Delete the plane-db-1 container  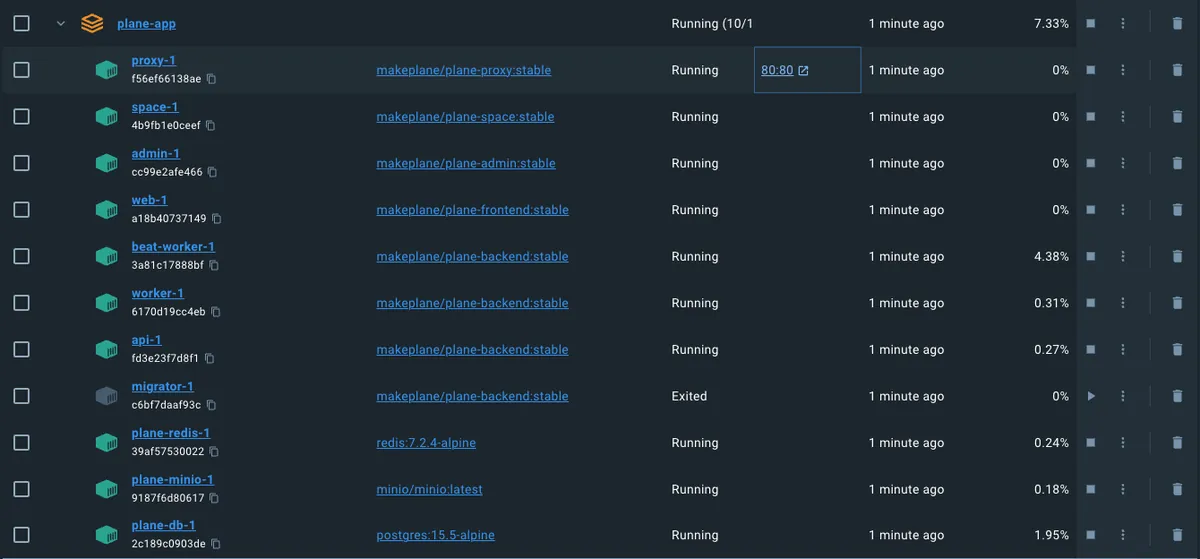point(1177,536)
